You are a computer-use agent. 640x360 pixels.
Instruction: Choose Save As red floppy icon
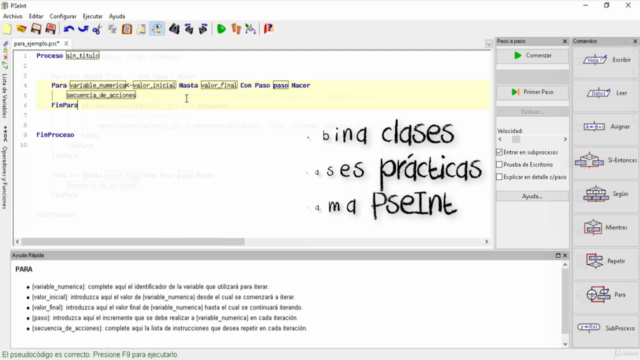tap(51, 29)
